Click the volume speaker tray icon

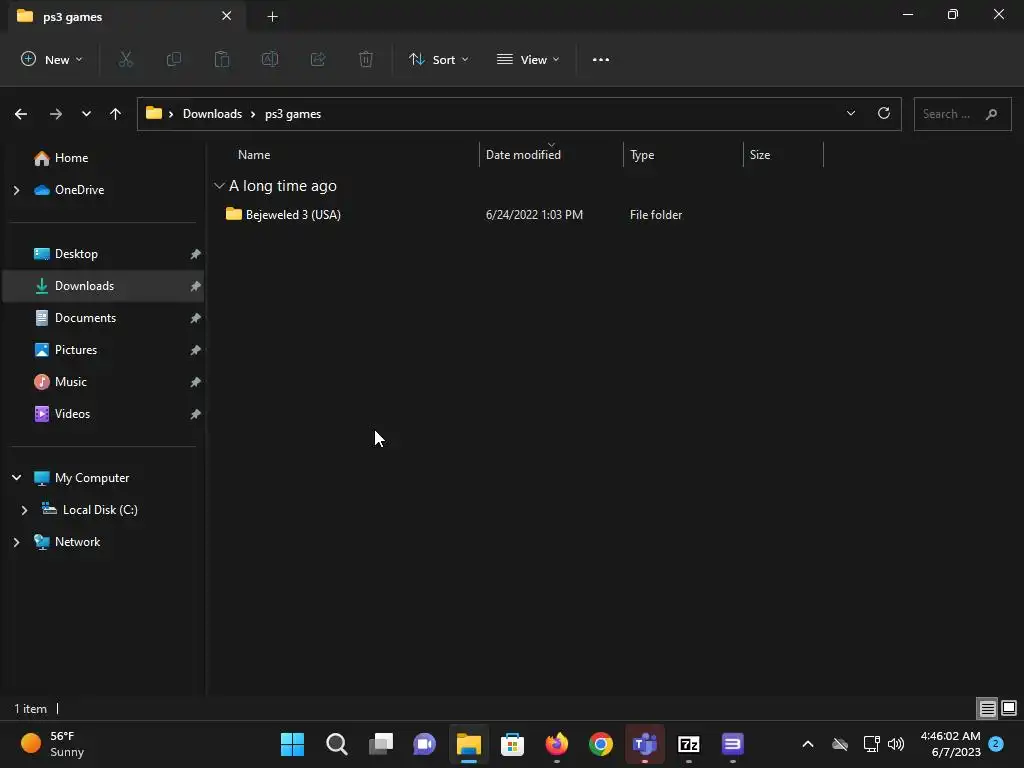pos(896,744)
